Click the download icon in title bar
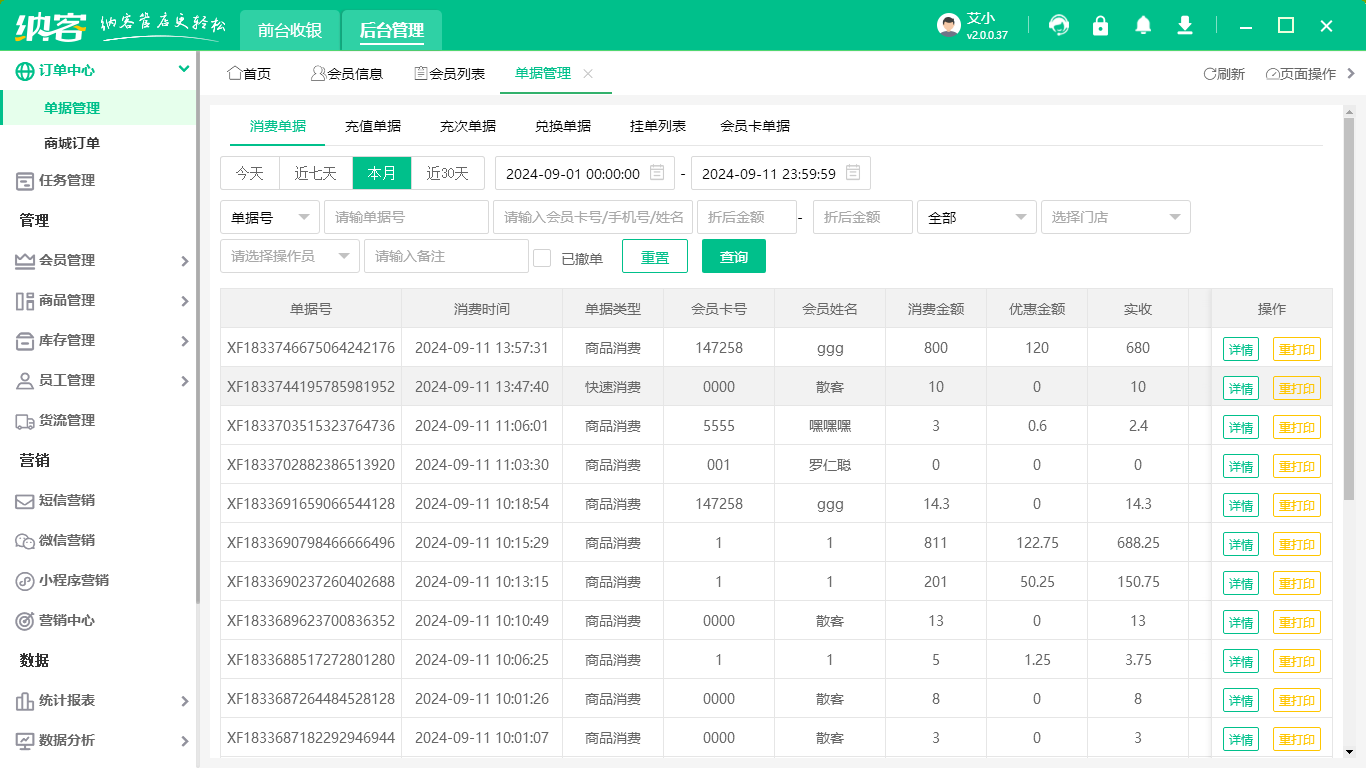1366x768 pixels. pyautogui.click(x=1185, y=26)
